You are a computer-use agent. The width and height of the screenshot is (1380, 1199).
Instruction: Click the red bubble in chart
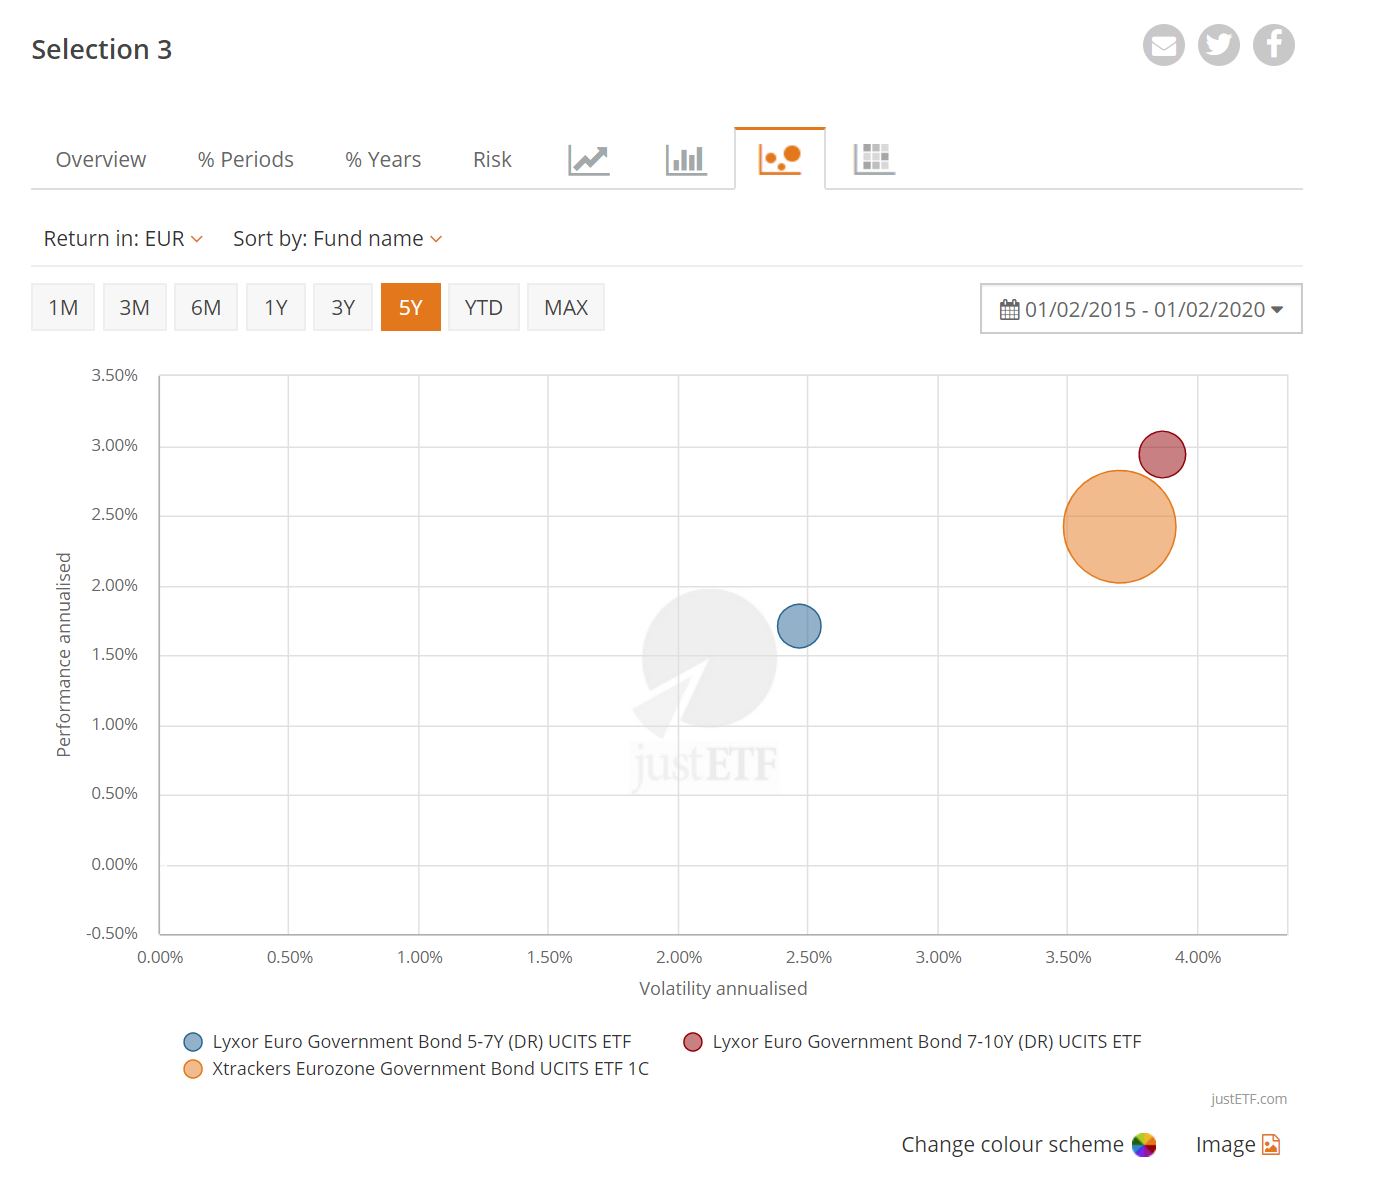pyautogui.click(x=1162, y=454)
